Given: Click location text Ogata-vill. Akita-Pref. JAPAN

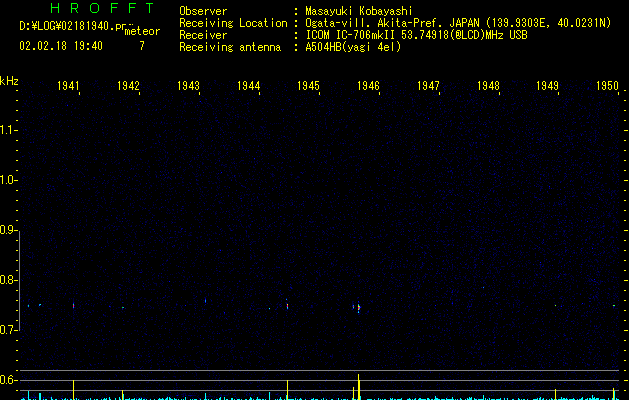Looking at the screenshot, I should click(x=392, y=23).
